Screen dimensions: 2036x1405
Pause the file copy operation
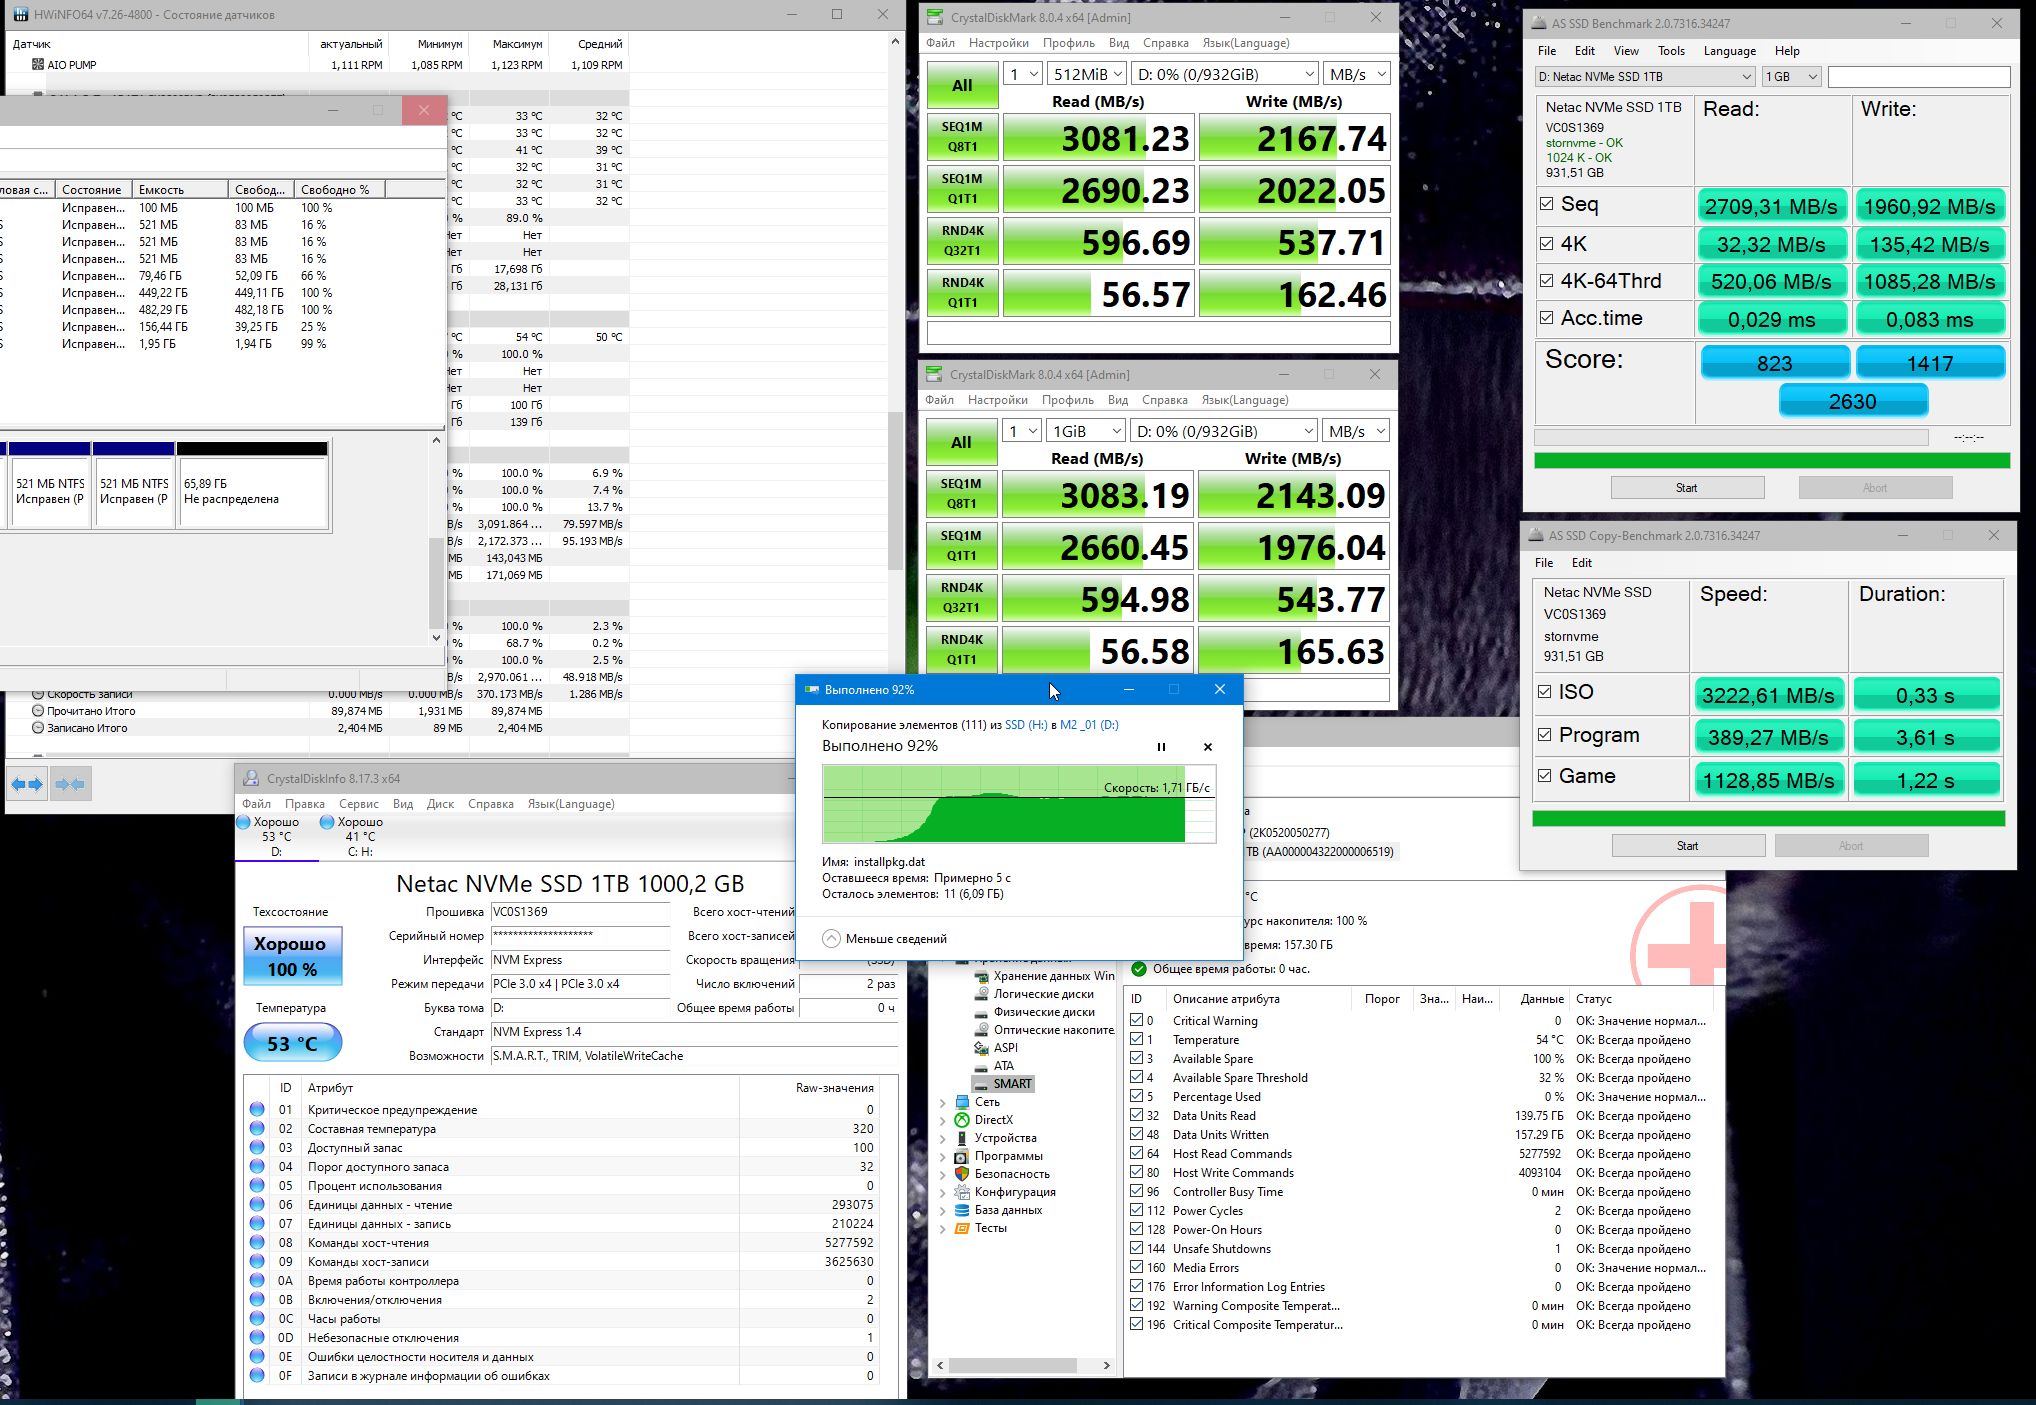pos(1161,747)
